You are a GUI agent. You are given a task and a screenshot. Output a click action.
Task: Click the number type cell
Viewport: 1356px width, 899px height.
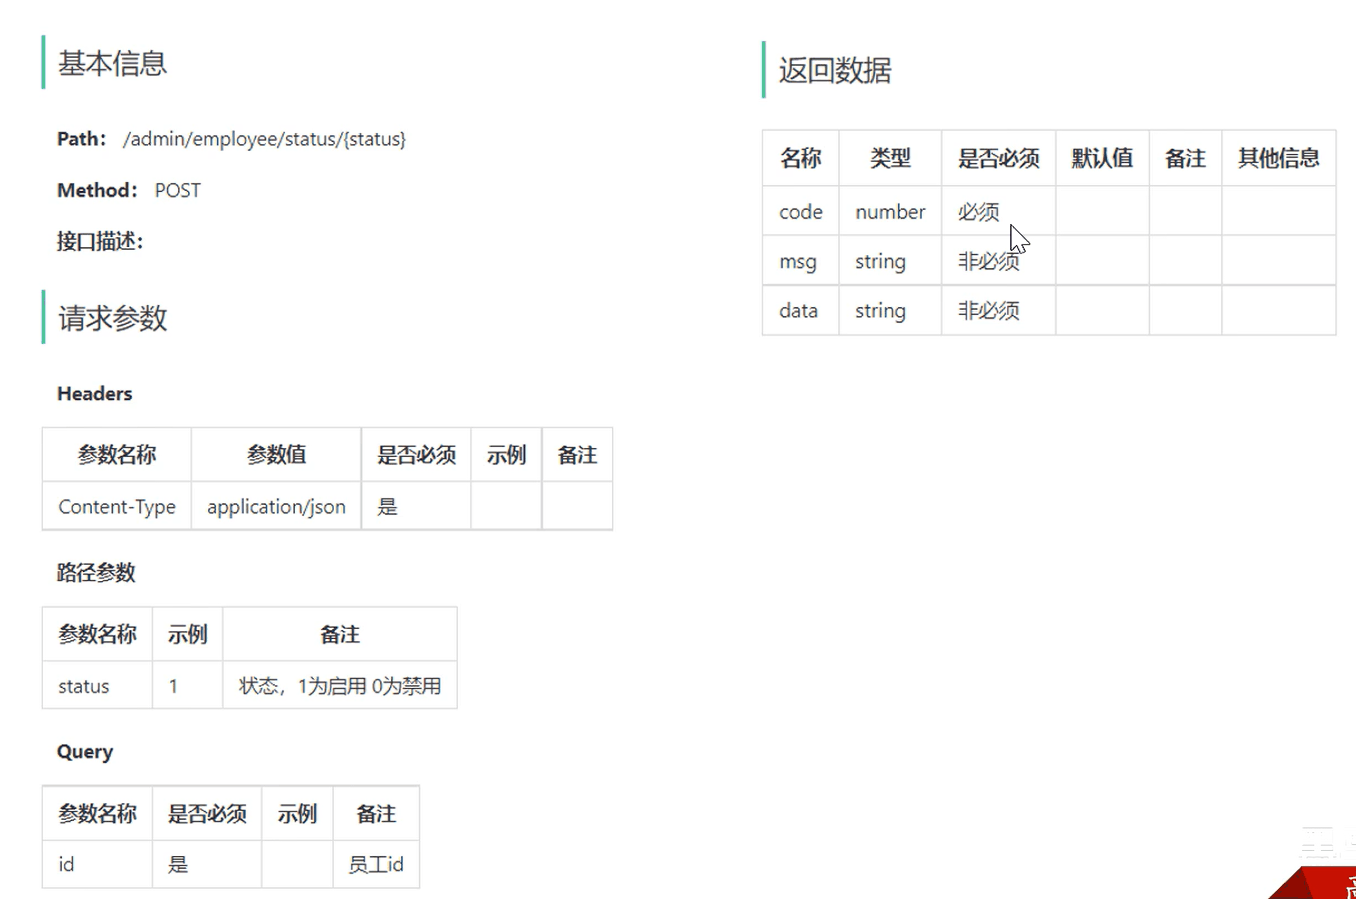coord(890,212)
